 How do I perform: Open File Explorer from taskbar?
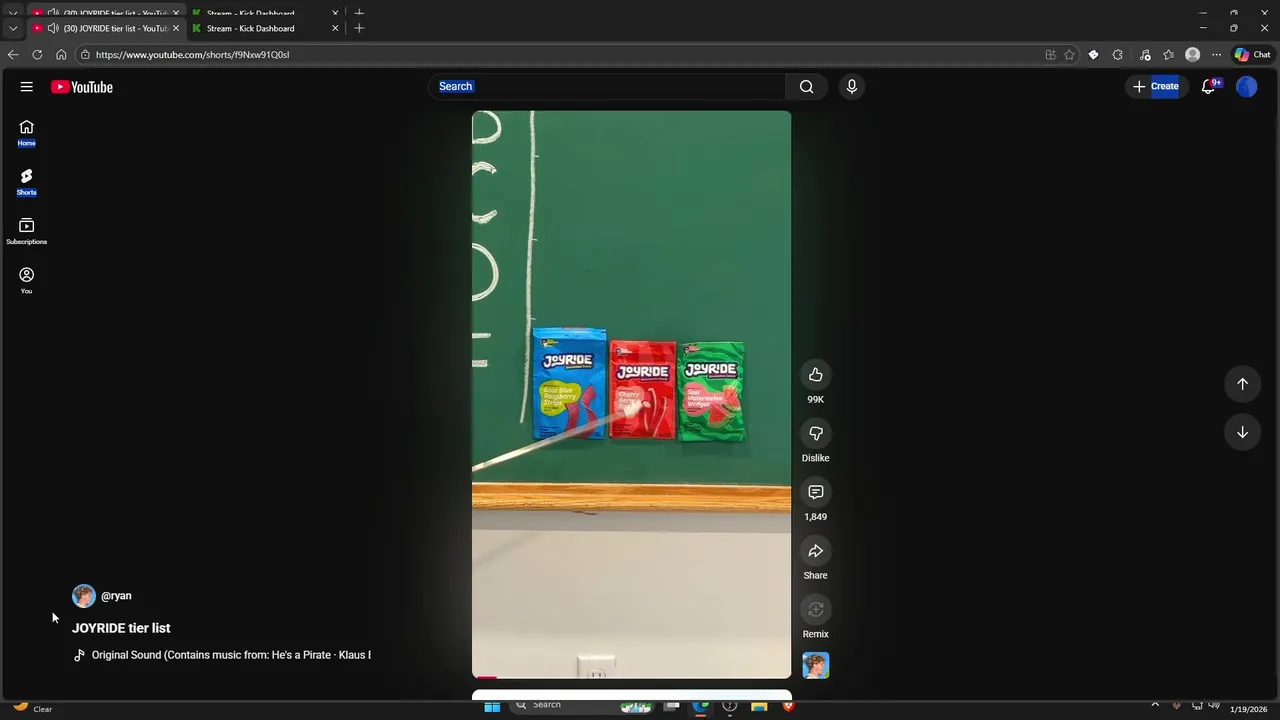[759, 706]
